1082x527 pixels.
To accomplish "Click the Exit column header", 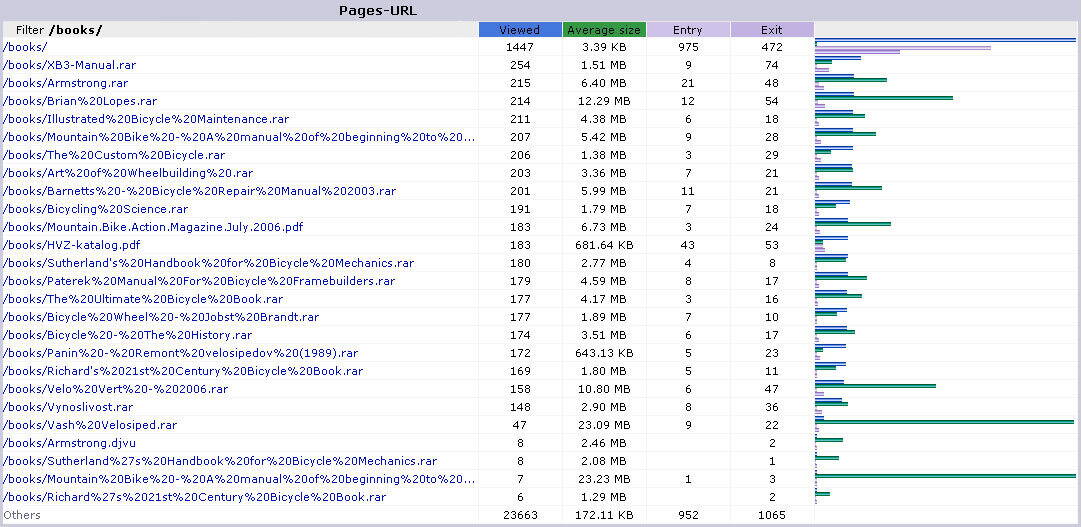I will [x=771, y=30].
